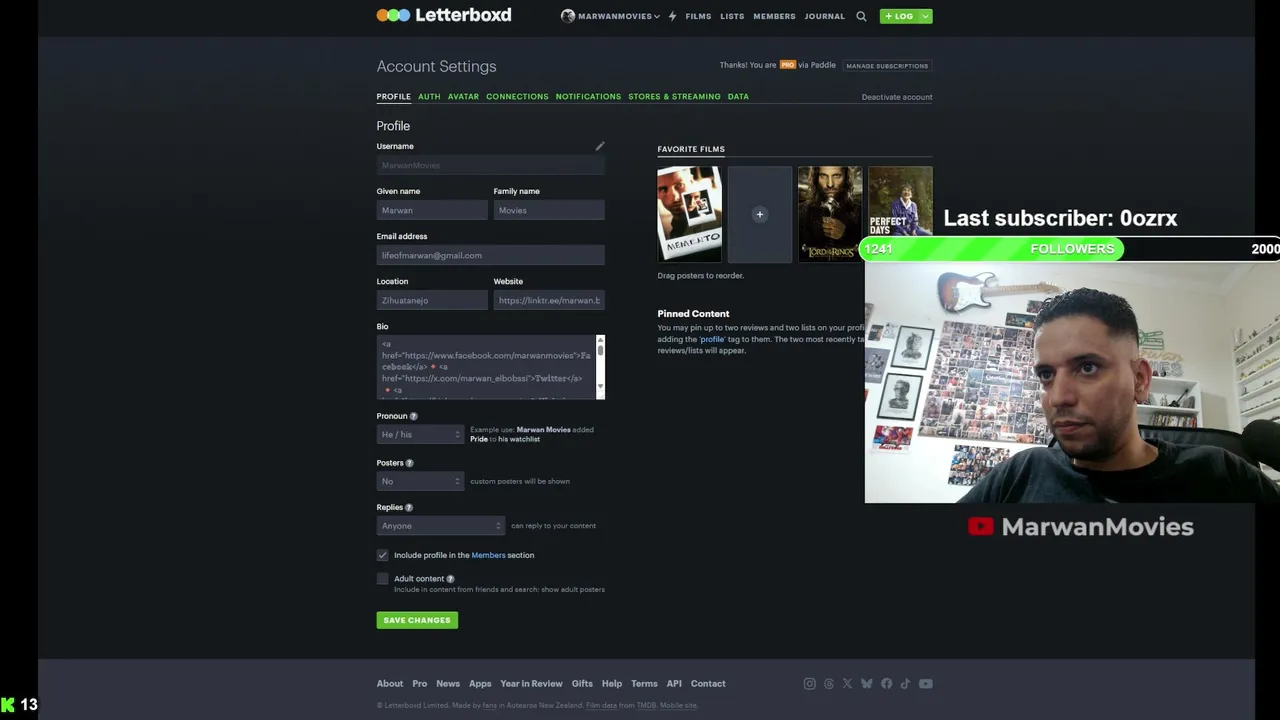Viewport: 1280px width, 720px height.
Task: Go to Lists in the navigation
Action: coord(732,16)
